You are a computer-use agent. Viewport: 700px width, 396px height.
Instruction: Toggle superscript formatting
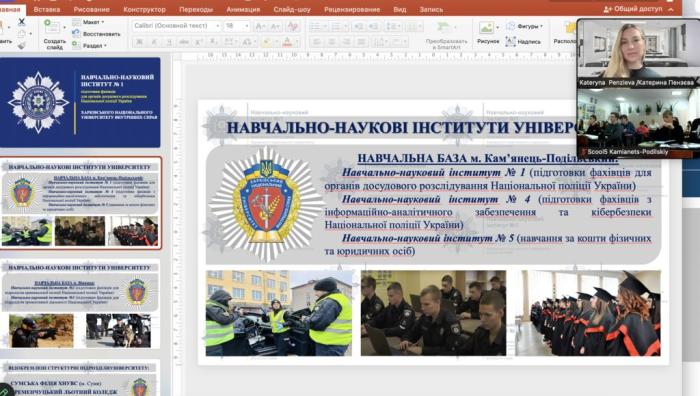tap(199, 42)
